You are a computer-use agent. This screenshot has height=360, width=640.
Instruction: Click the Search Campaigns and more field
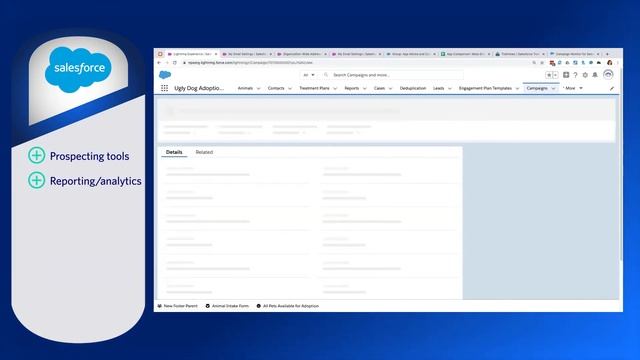coord(393,75)
